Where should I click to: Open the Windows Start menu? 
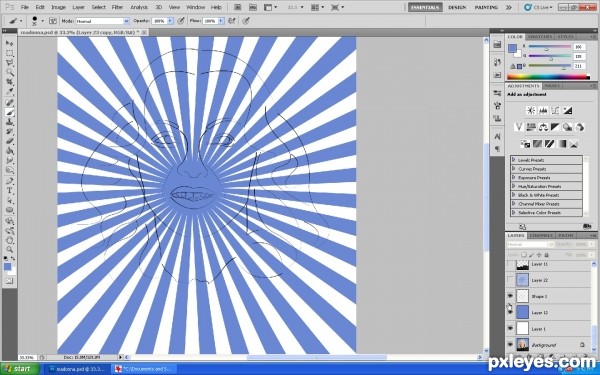[x=20, y=369]
